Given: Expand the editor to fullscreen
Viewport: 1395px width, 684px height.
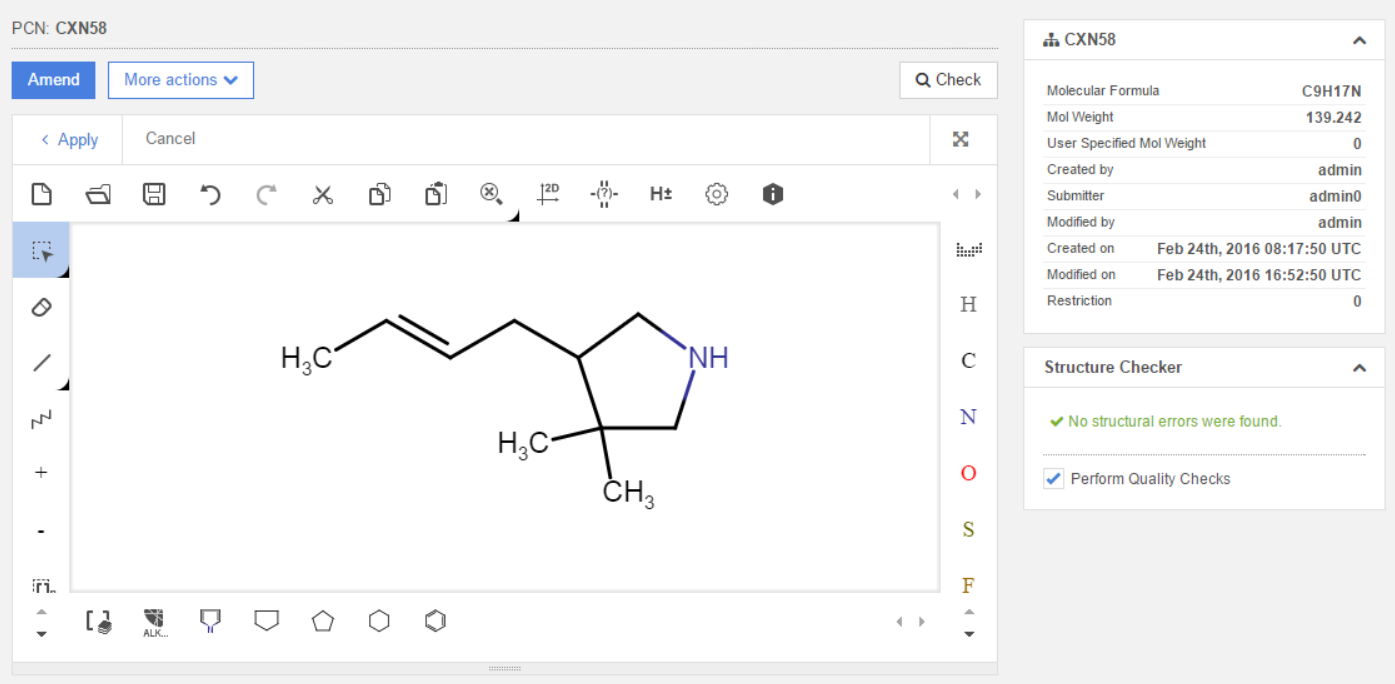Looking at the screenshot, I should [961, 139].
